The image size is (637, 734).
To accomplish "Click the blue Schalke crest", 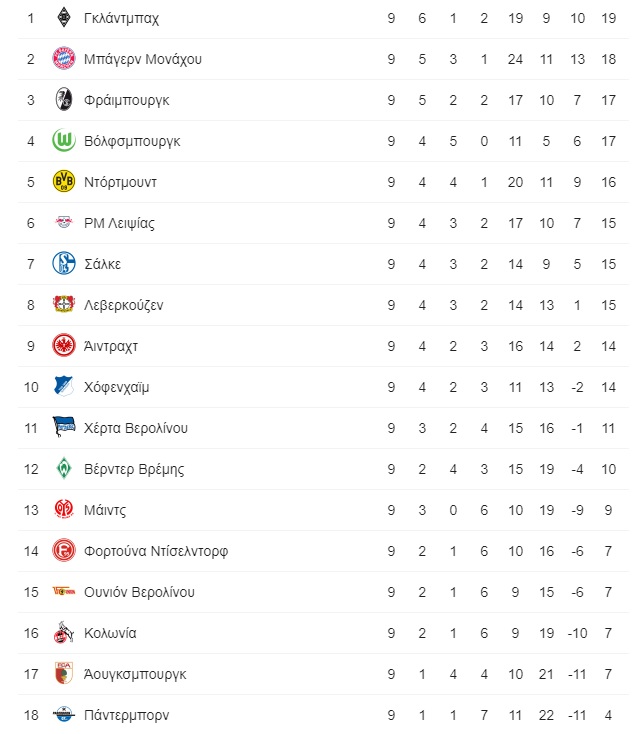I will [64, 263].
